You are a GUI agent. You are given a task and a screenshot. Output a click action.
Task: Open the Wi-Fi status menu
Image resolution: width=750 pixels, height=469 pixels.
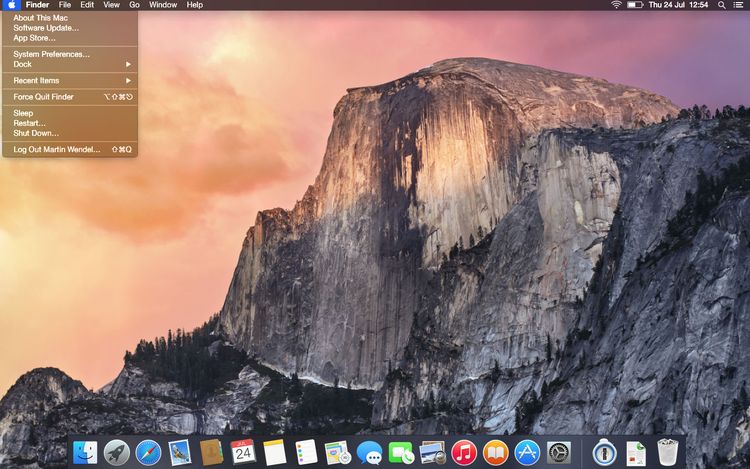coord(616,5)
